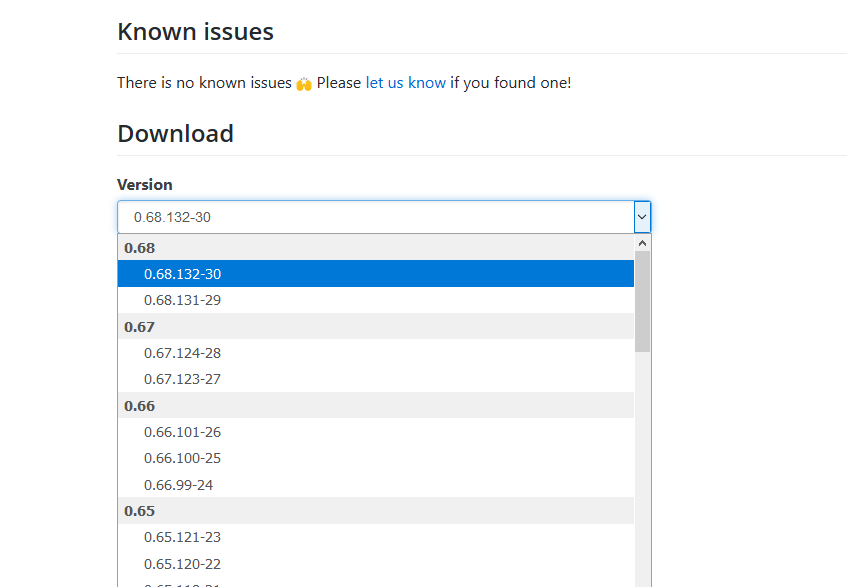Screen dimensions: 847x587
Task: Collapse the Version dropdown arrow
Action: coord(642,217)
